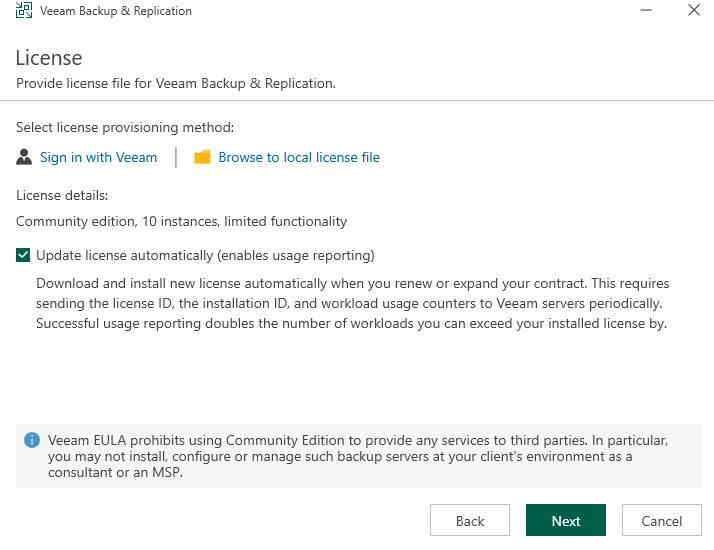714x550 pixels.
Task: Click the Veeam EULA notice text
Action: (x=358, y=456)
